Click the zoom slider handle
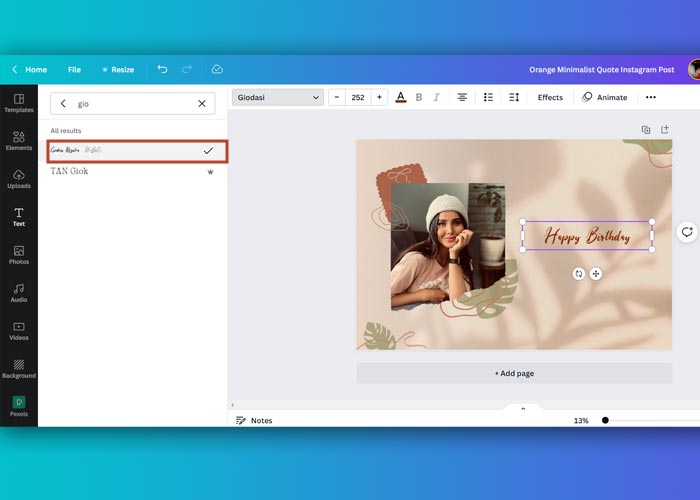The width and height of the screenshot is (700, 500). pos(605,420)
